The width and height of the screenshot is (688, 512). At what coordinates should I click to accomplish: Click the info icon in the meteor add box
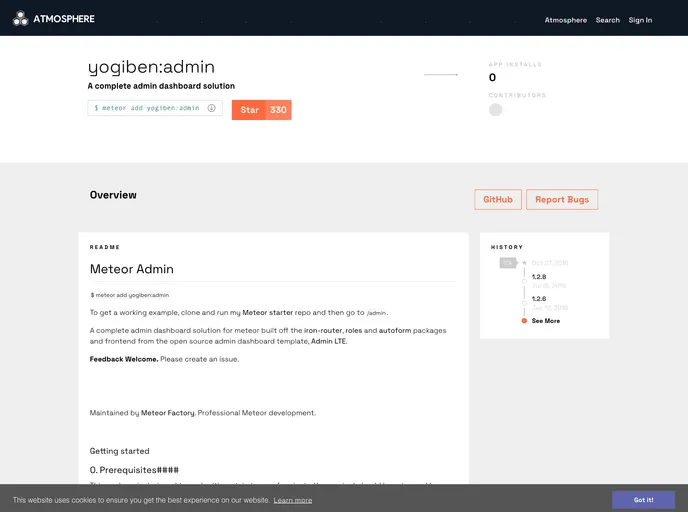coord(211,108)
